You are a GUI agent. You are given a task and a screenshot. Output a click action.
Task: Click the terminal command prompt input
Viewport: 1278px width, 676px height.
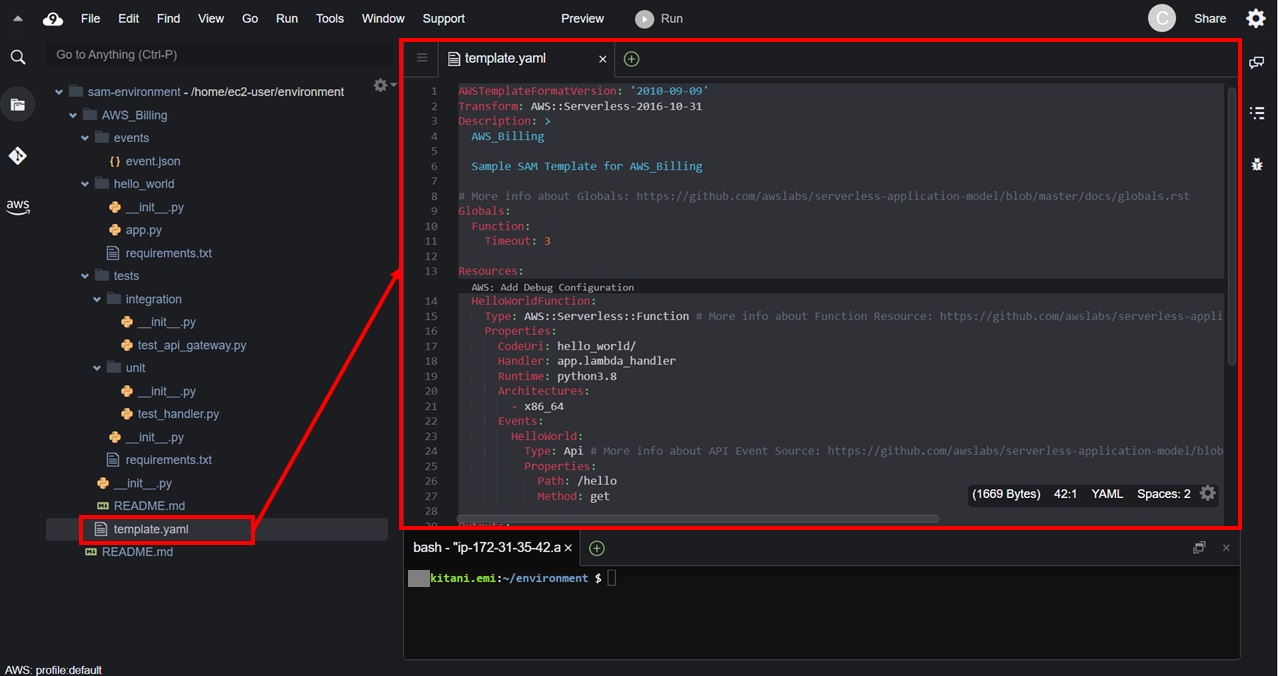point(612,578)
